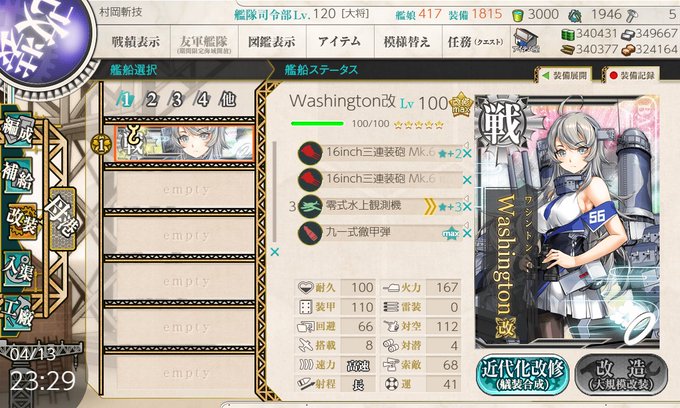This screenshot has height=408, width=680.
Task: Click the 九一式徹甲弾 shell icon
Action: (x=310, y=233)
